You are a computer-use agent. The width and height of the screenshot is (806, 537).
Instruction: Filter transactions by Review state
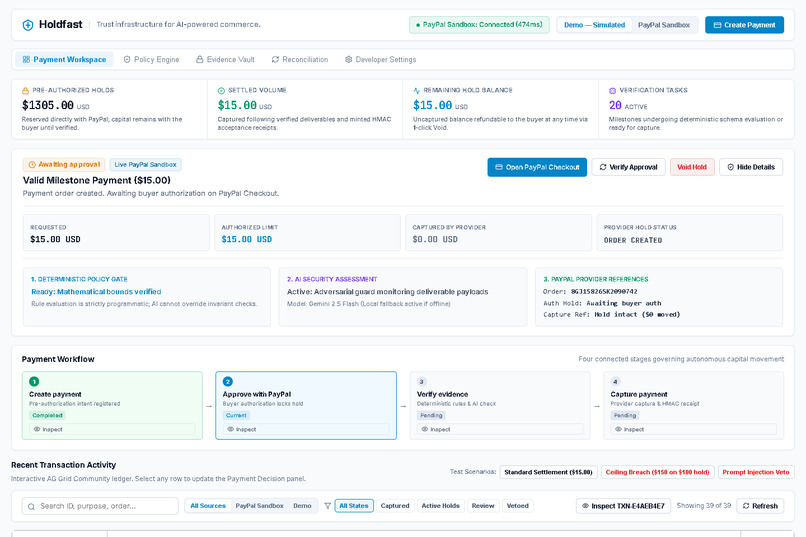point(483,506)
